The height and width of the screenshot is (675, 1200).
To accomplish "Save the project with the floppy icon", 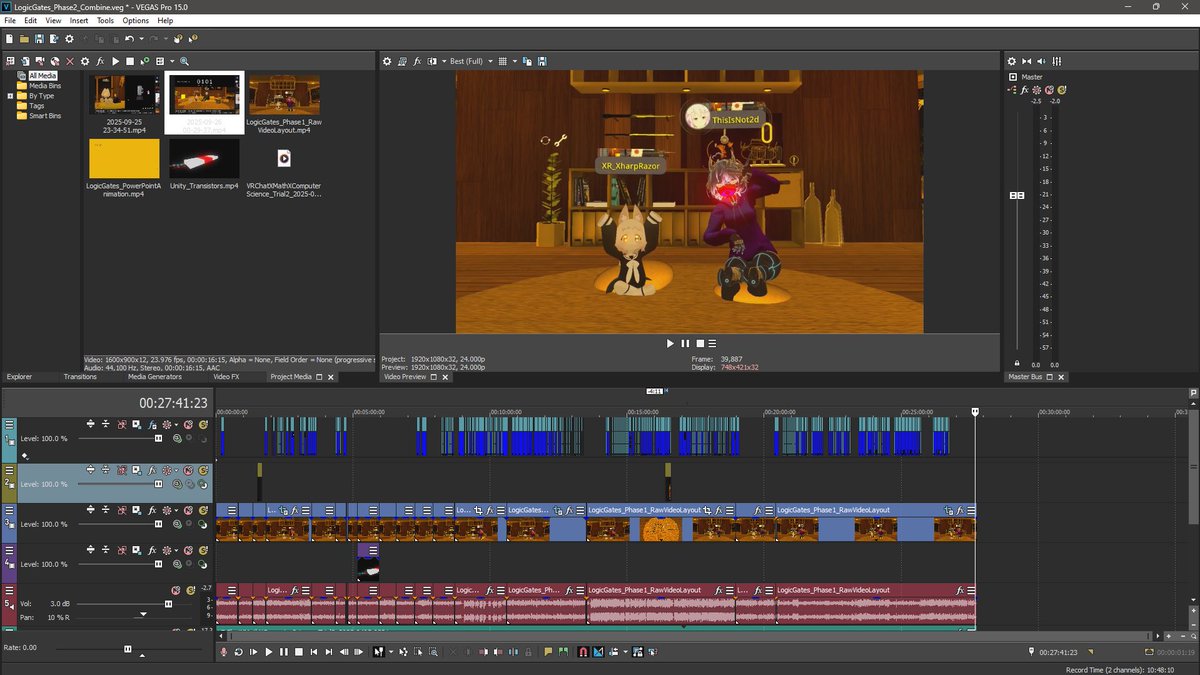I will pos(39,38).
